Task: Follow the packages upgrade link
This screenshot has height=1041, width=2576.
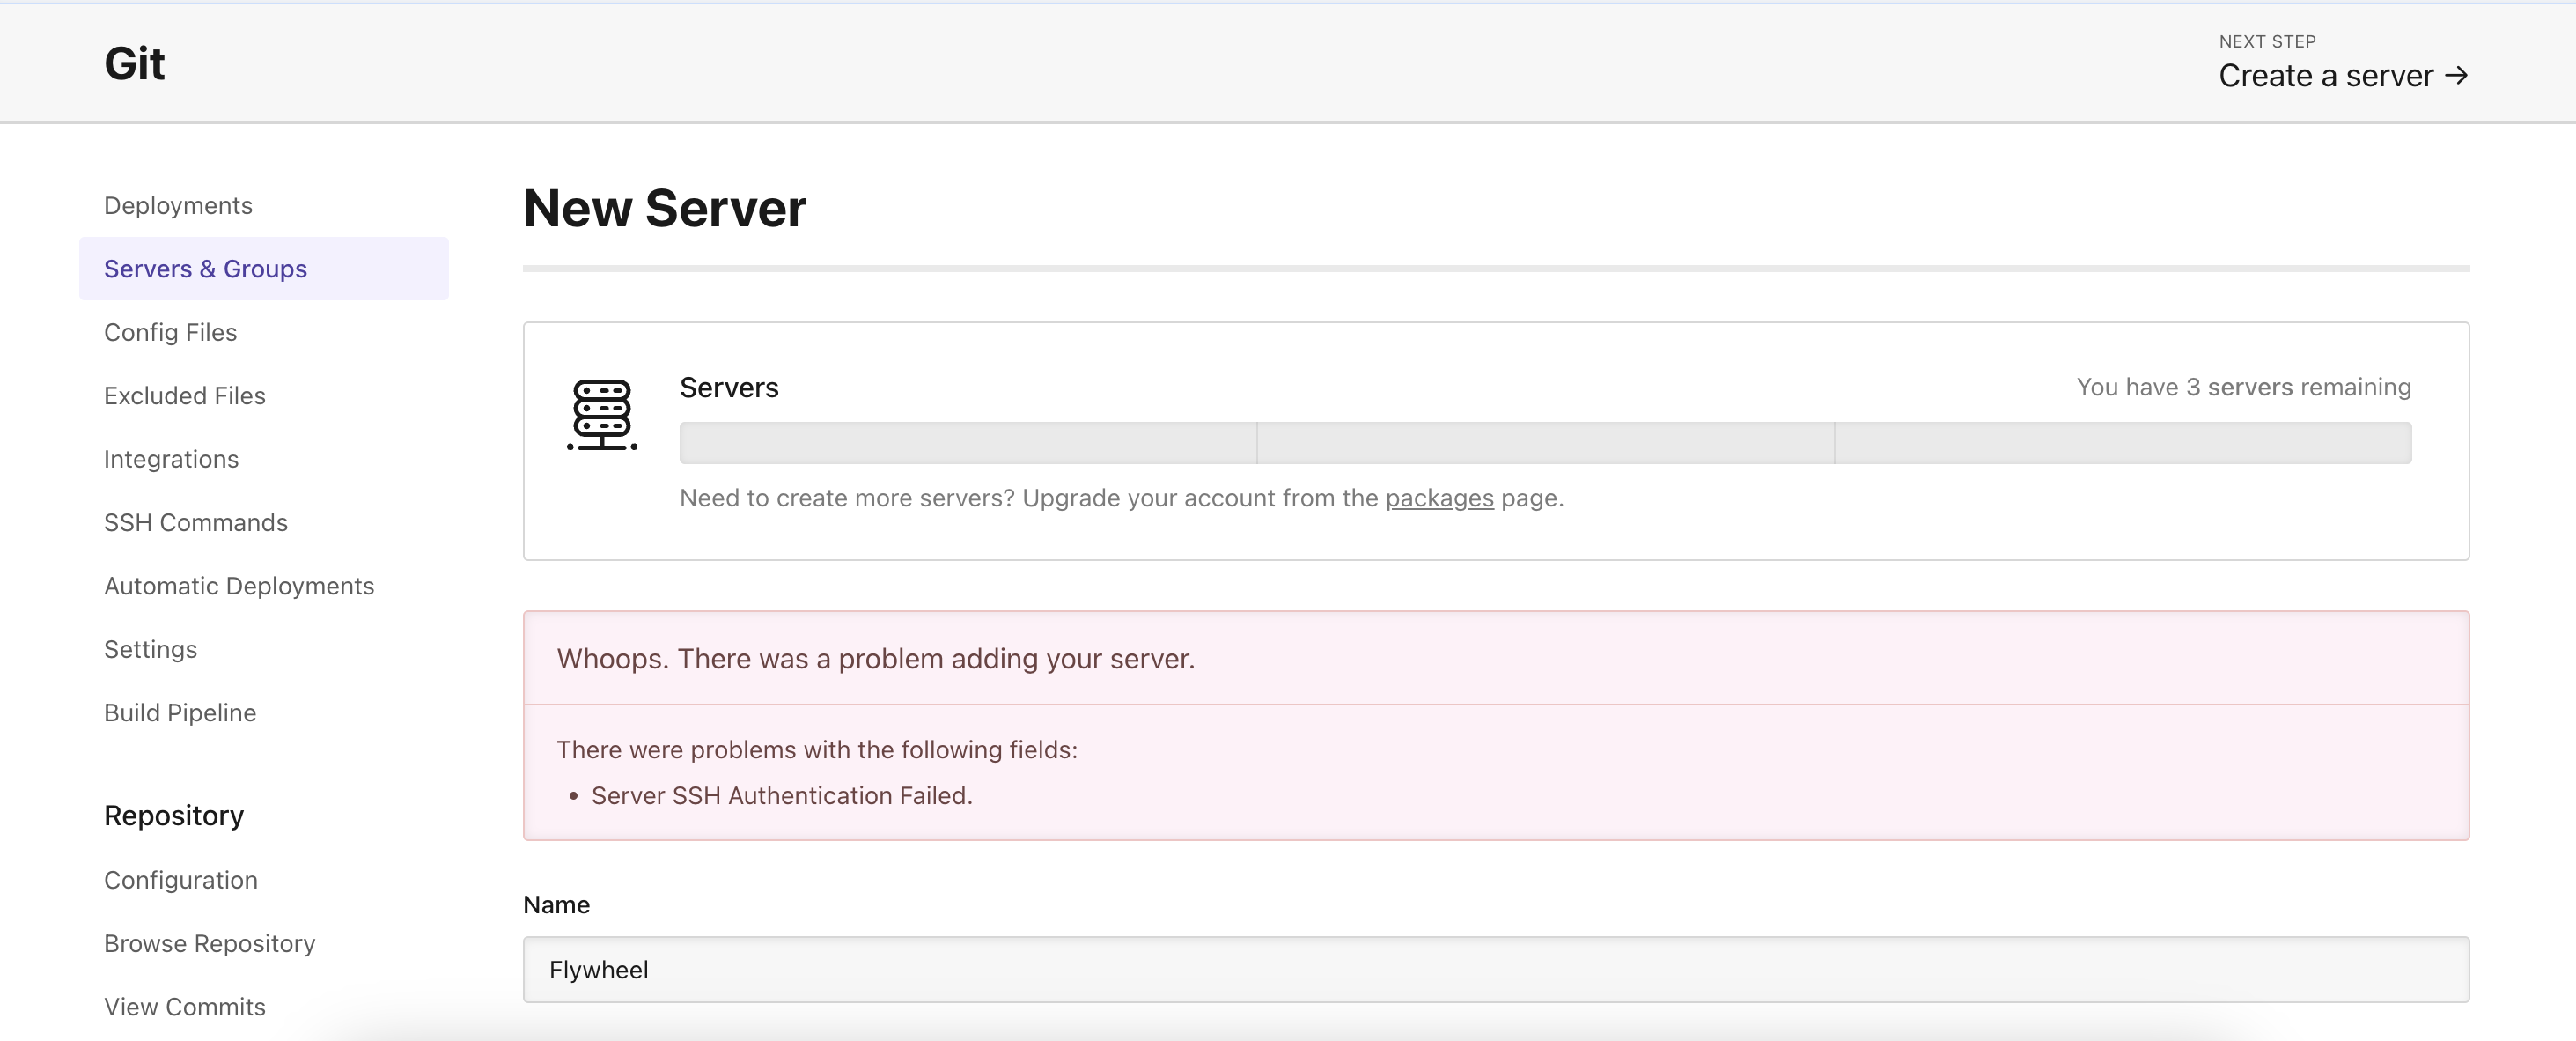Action: tap(1439, 498)
